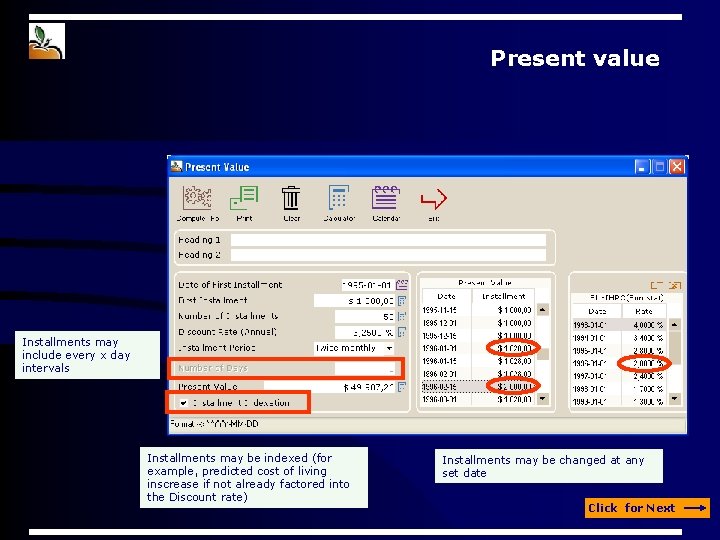
Task: Click calculator icon beside Present Value field
Action: (x=402, y=387)
